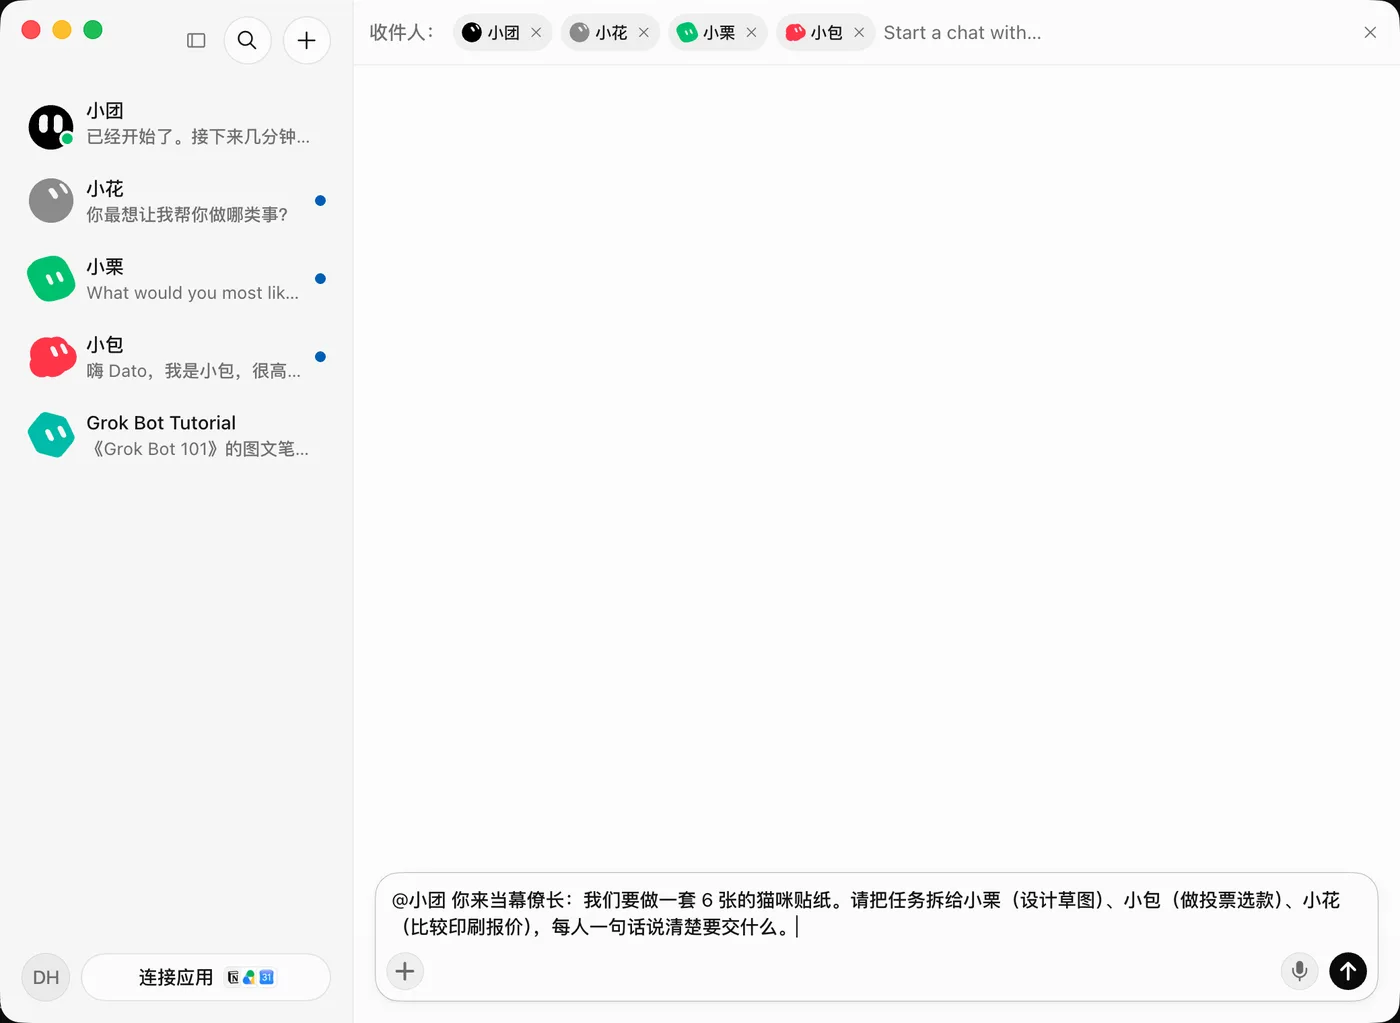The height and width of the screenshot is (1023, 1400).
Task: Open the Grok Bot Tutorial conversation
Action: 177,435
